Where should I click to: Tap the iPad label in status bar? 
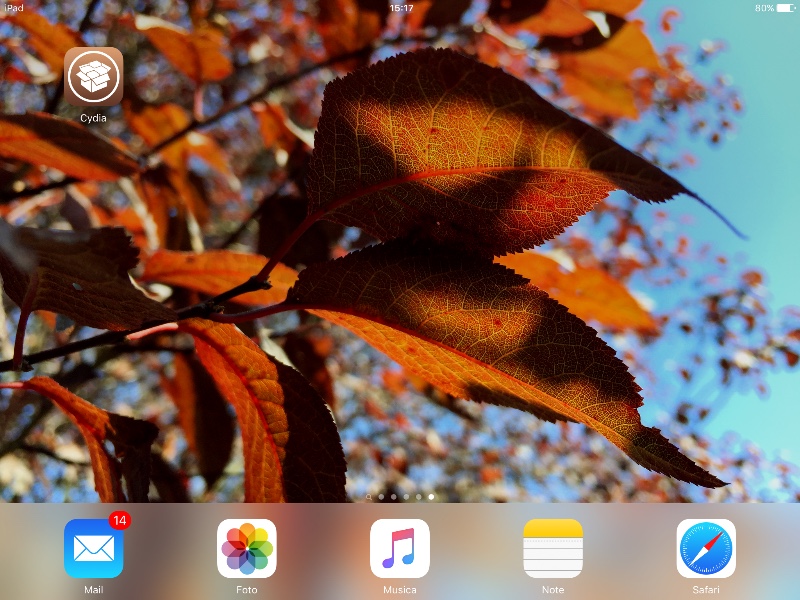[x=14, y=8]
